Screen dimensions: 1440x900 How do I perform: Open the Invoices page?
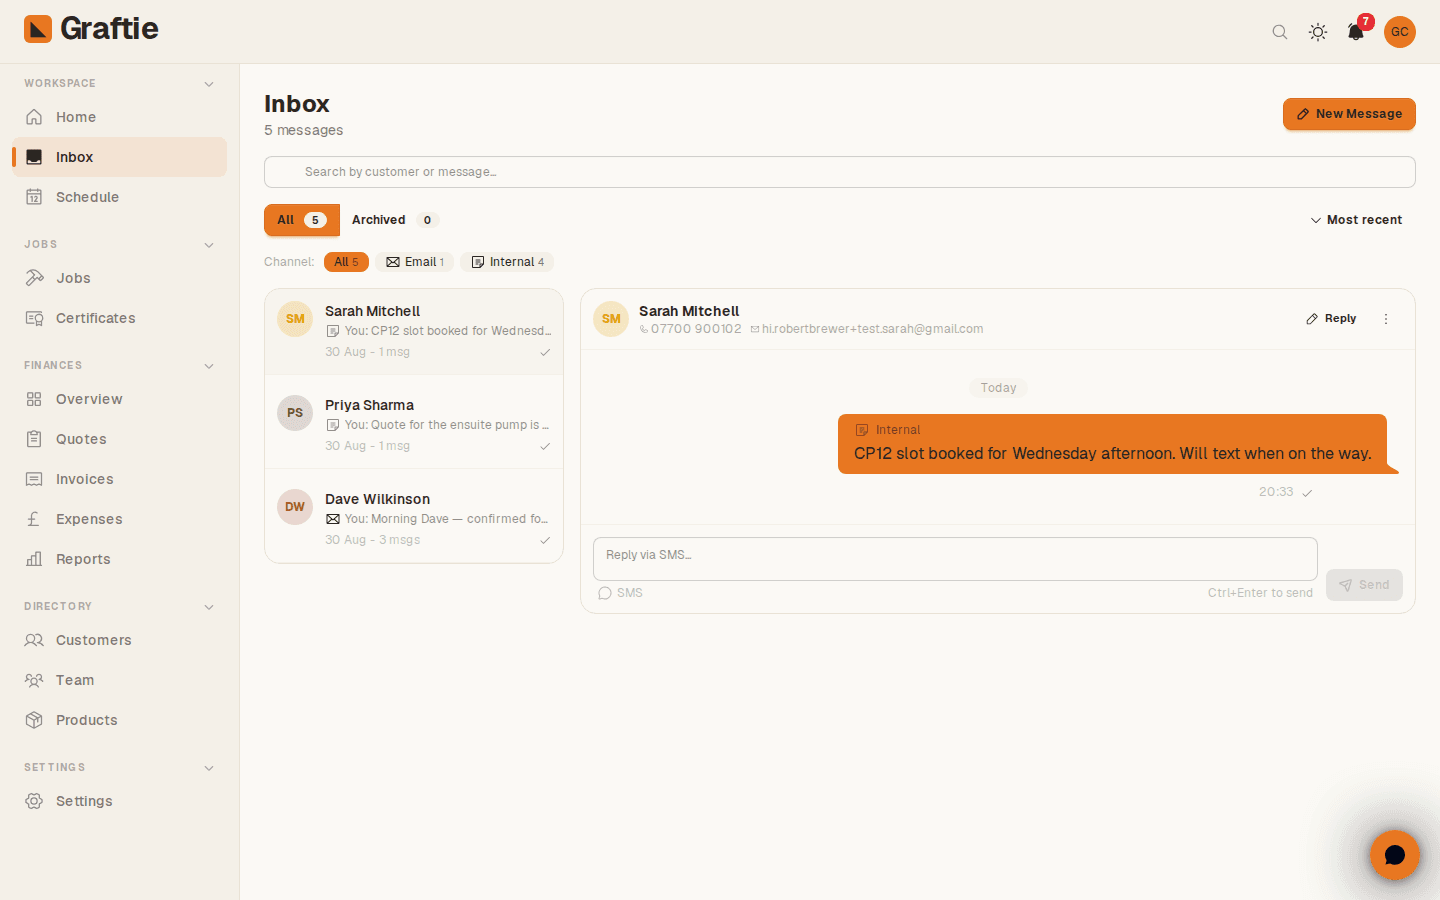coord(120,479)
